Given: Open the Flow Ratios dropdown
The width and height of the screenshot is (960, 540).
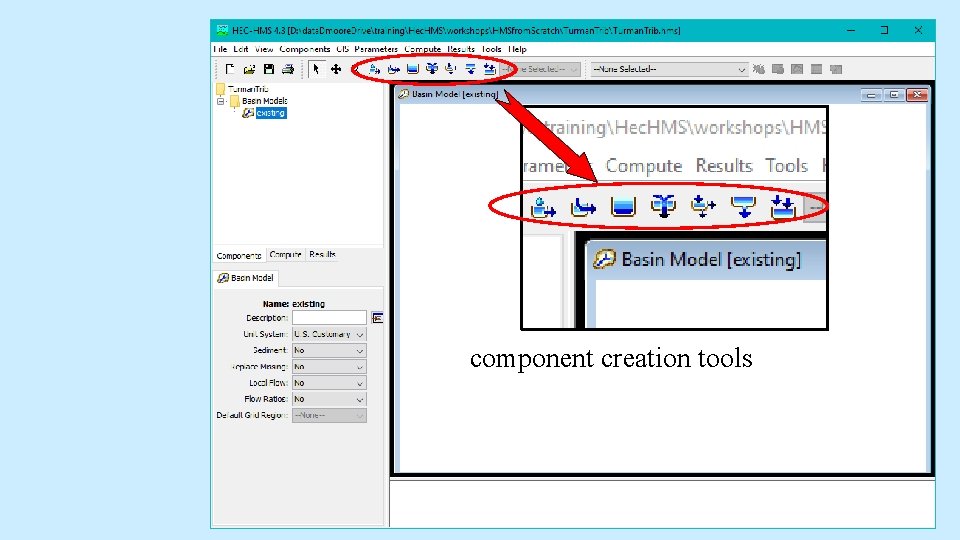Looking at the screenshot, I should pyautogui.click(x=329, y=399).
